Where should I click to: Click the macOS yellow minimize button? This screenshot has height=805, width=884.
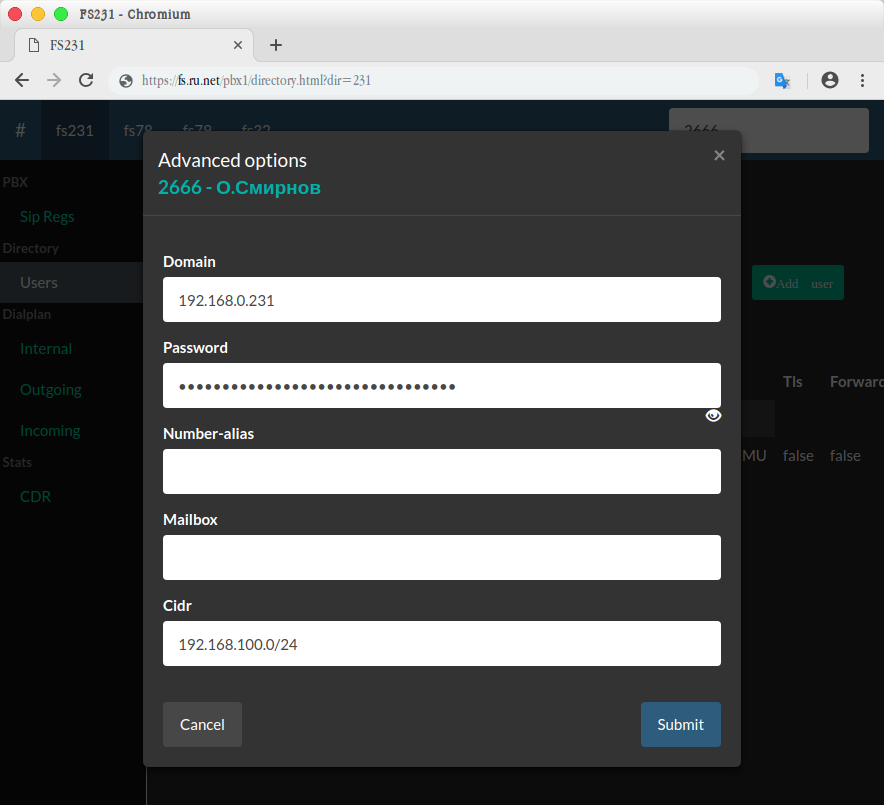click(x=38, y=14)
